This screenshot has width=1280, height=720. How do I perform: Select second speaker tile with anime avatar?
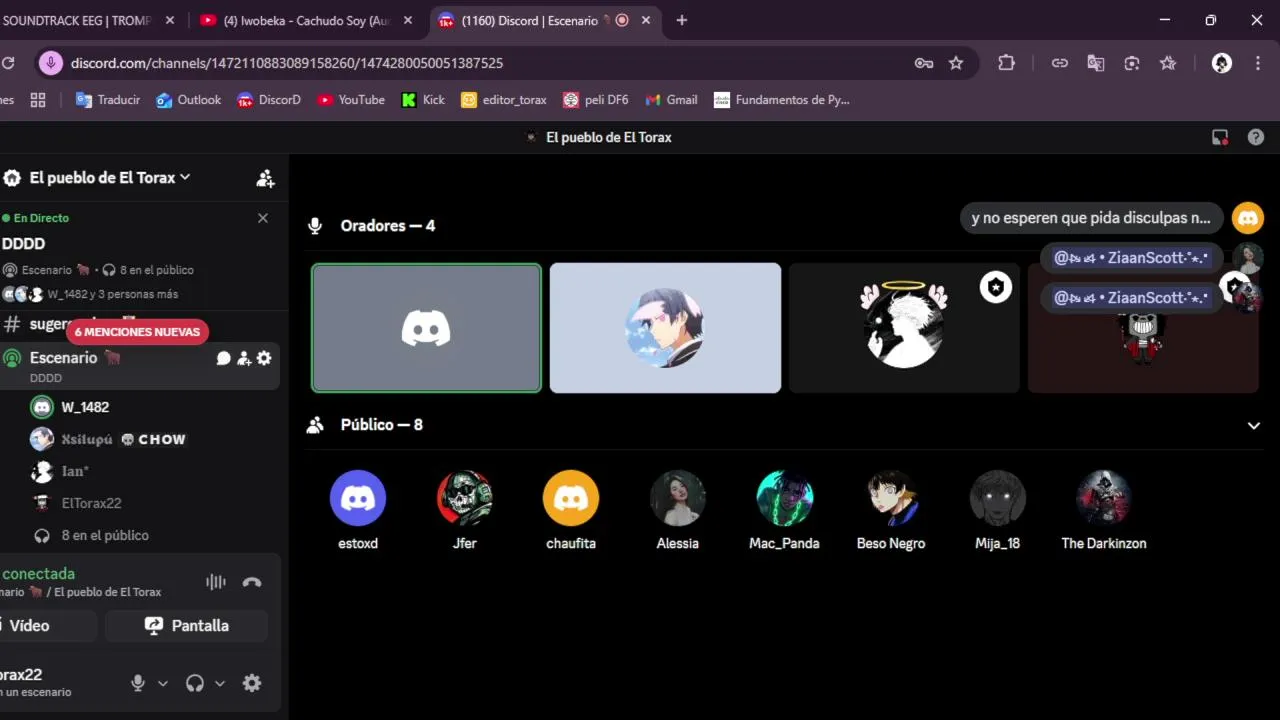[665, 328]
